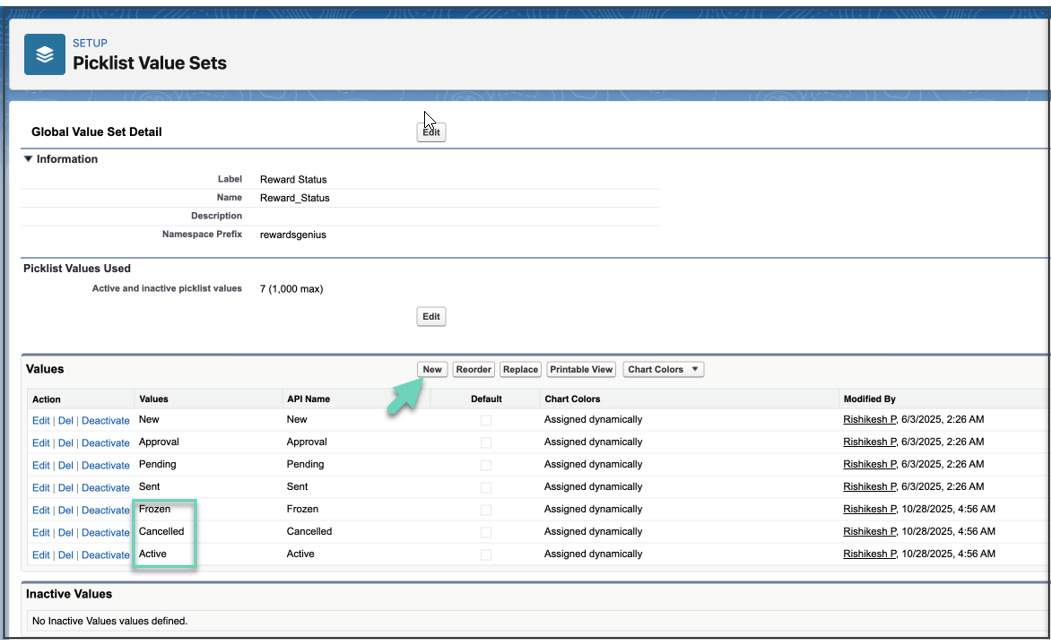1051x640 pixels.
Task: Click Edit button below Picklist Values Used
Action: pos(431,316)
